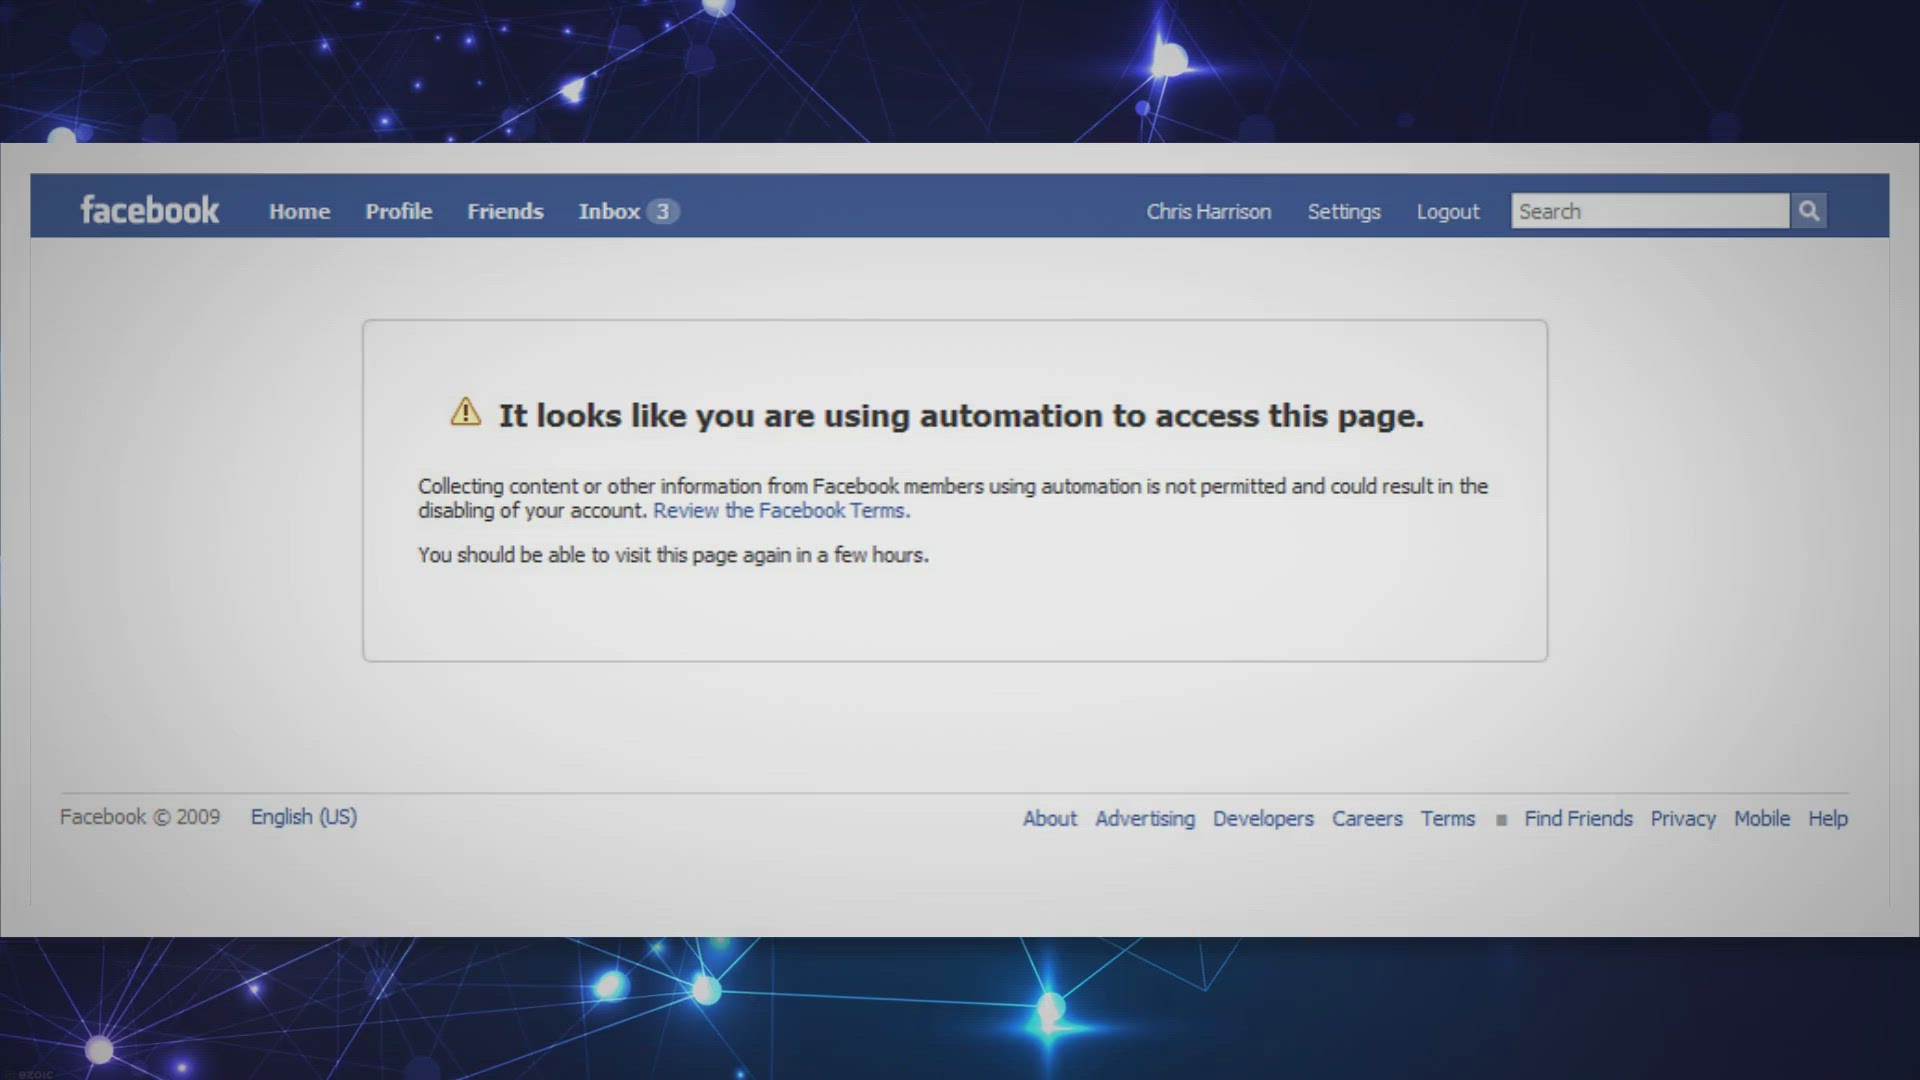Click 'You should be able to visit' text
Screen dimensions: 1920x1080
point(673,555)
